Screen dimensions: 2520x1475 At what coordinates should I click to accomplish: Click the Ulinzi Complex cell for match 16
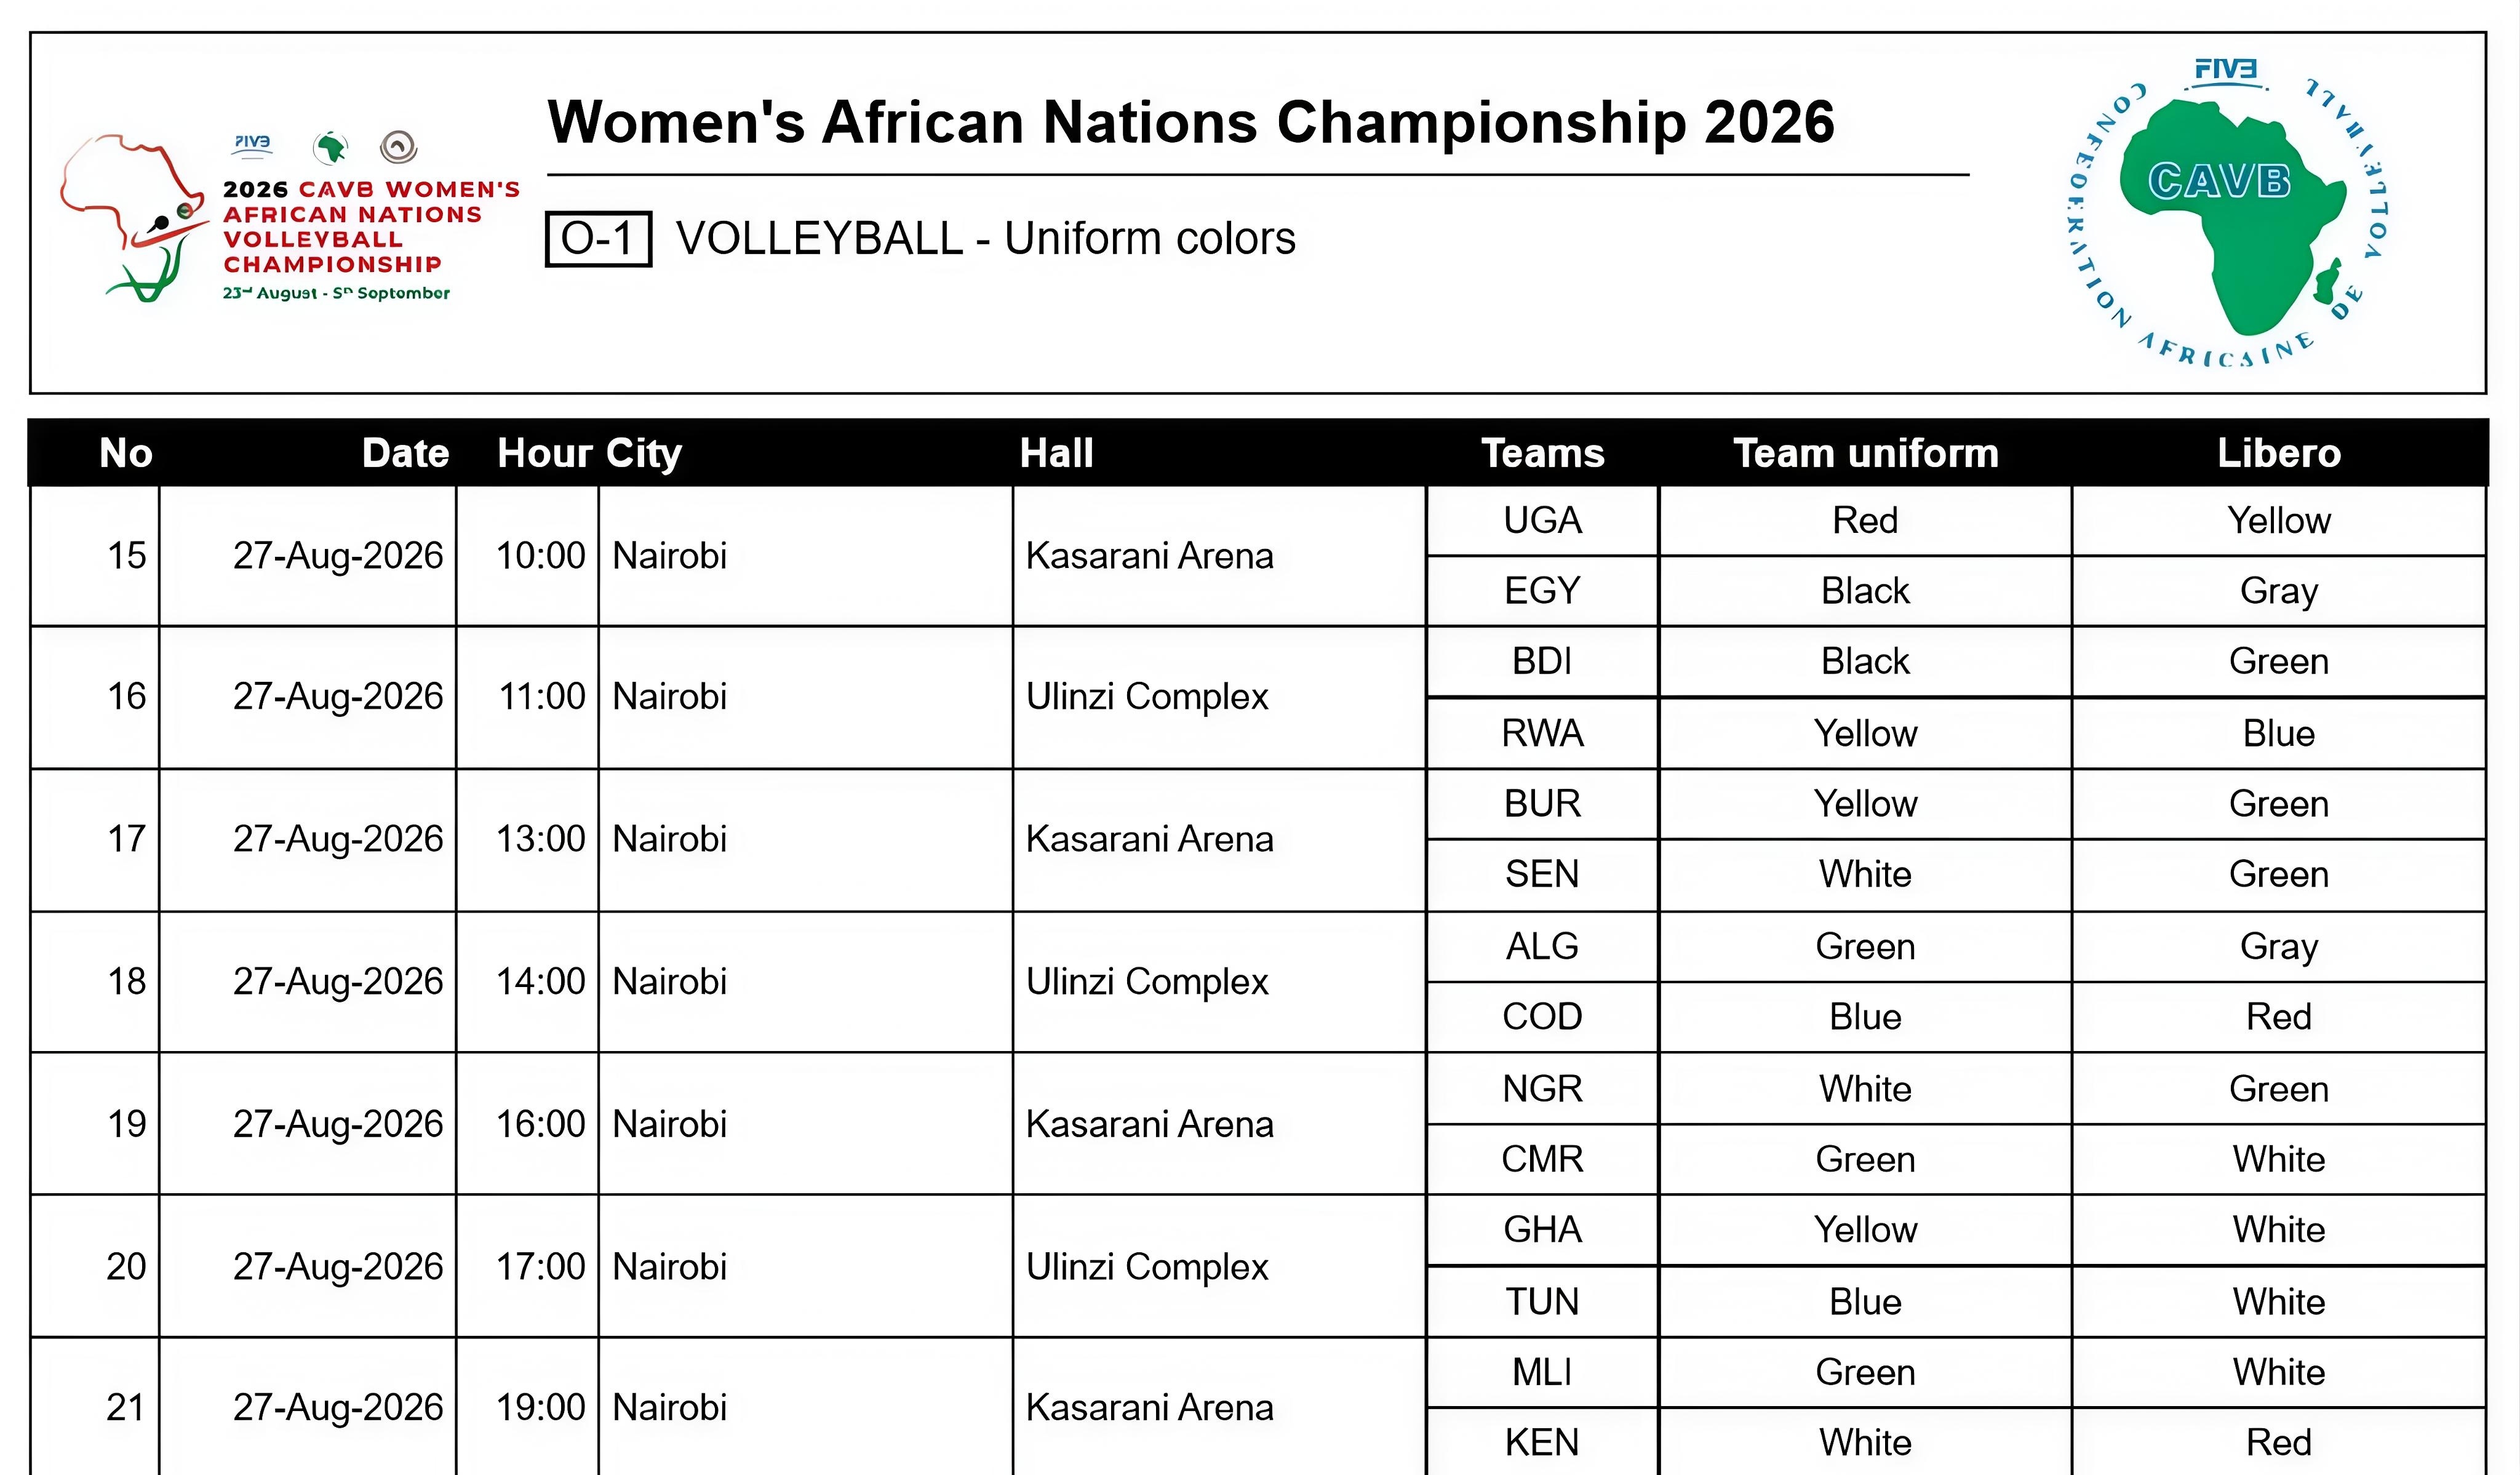pyautogui.click(x=1219, y=697)
